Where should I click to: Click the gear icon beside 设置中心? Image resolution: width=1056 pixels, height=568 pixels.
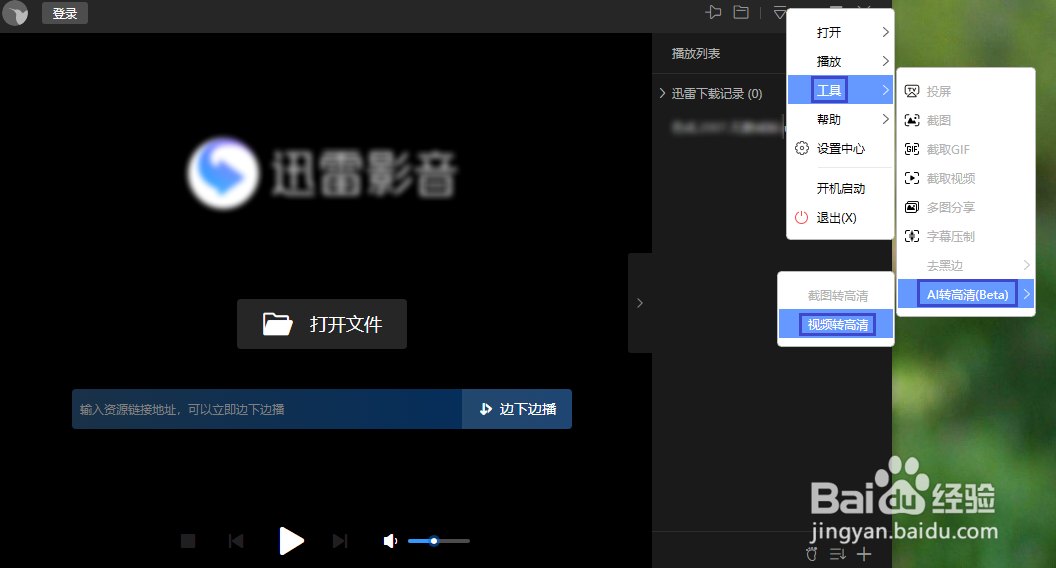[x=801, y=148]
